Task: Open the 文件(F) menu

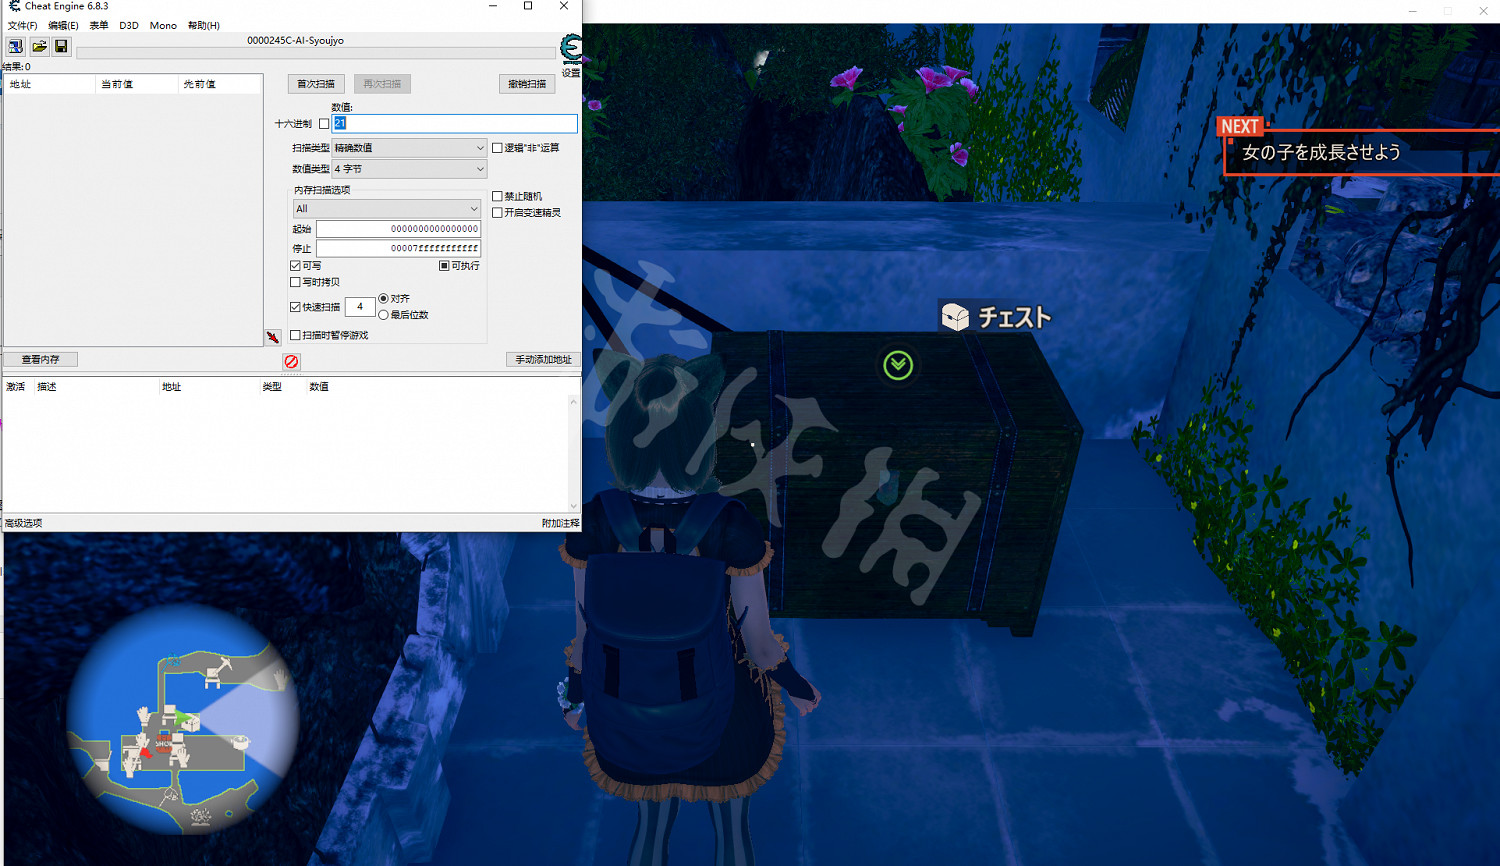Action: [x=22, y=26]
